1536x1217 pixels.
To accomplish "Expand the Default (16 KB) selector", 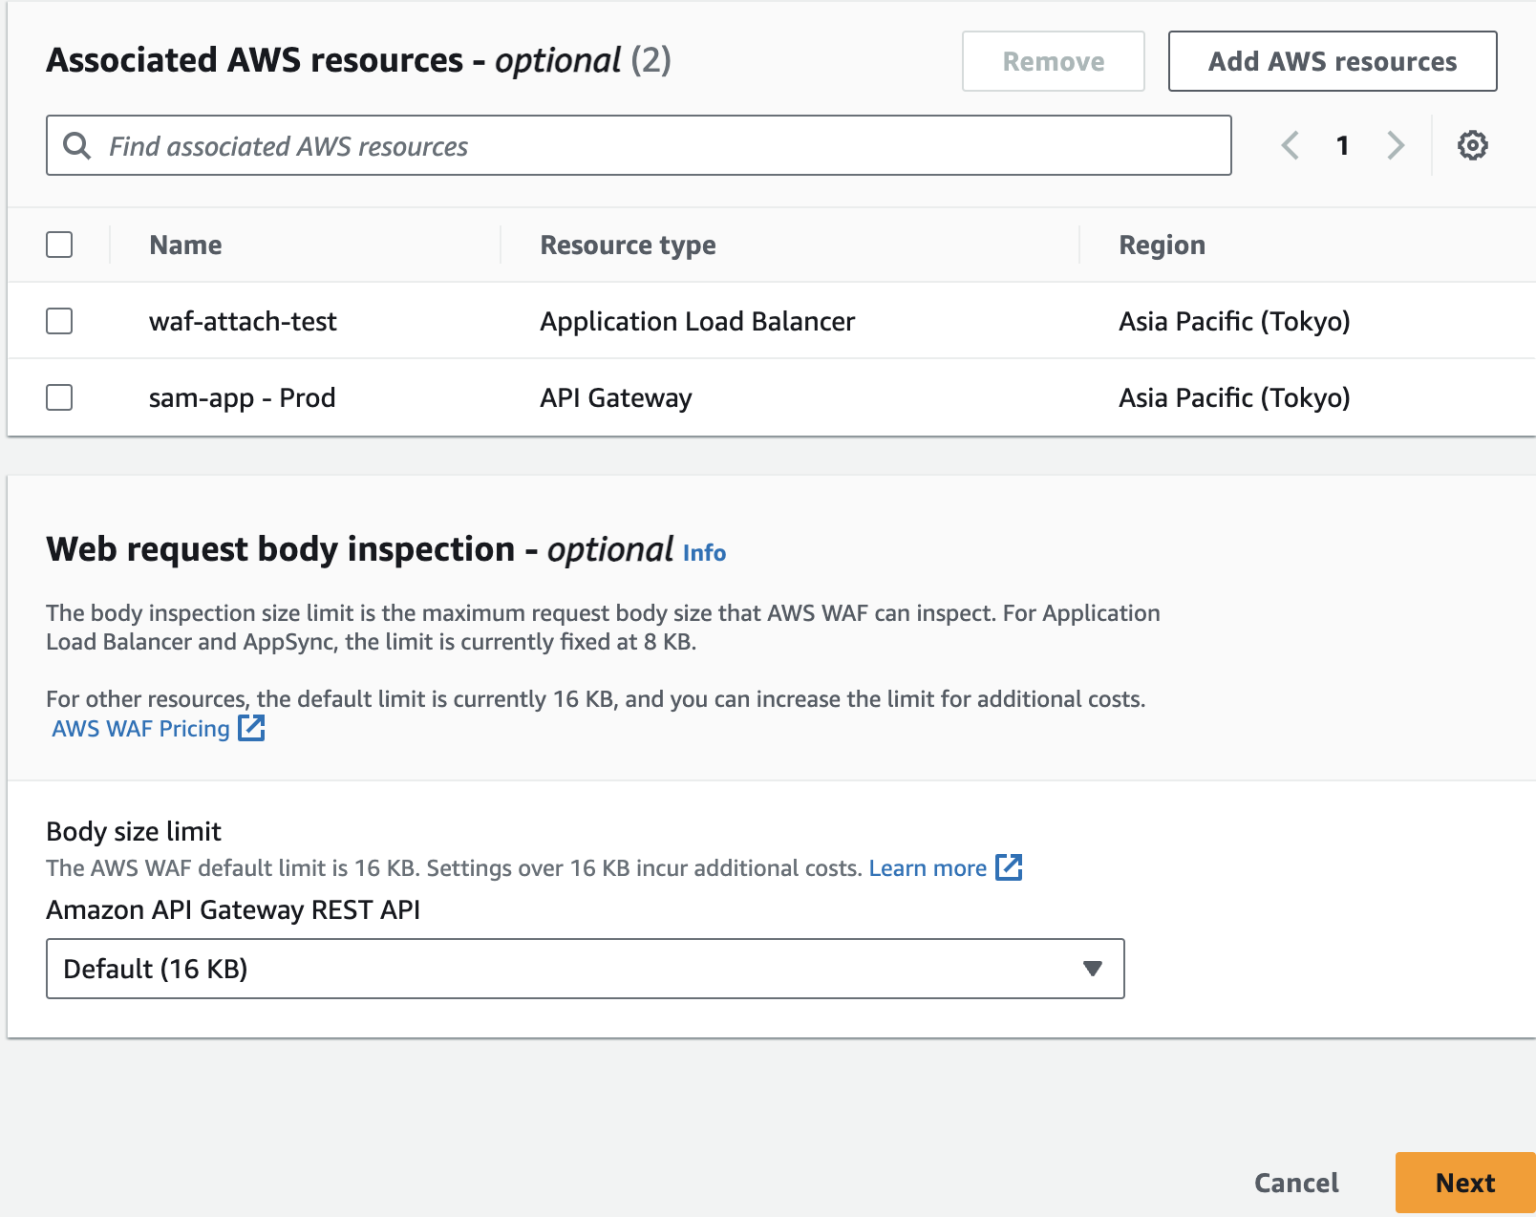I will coord(585,968).
